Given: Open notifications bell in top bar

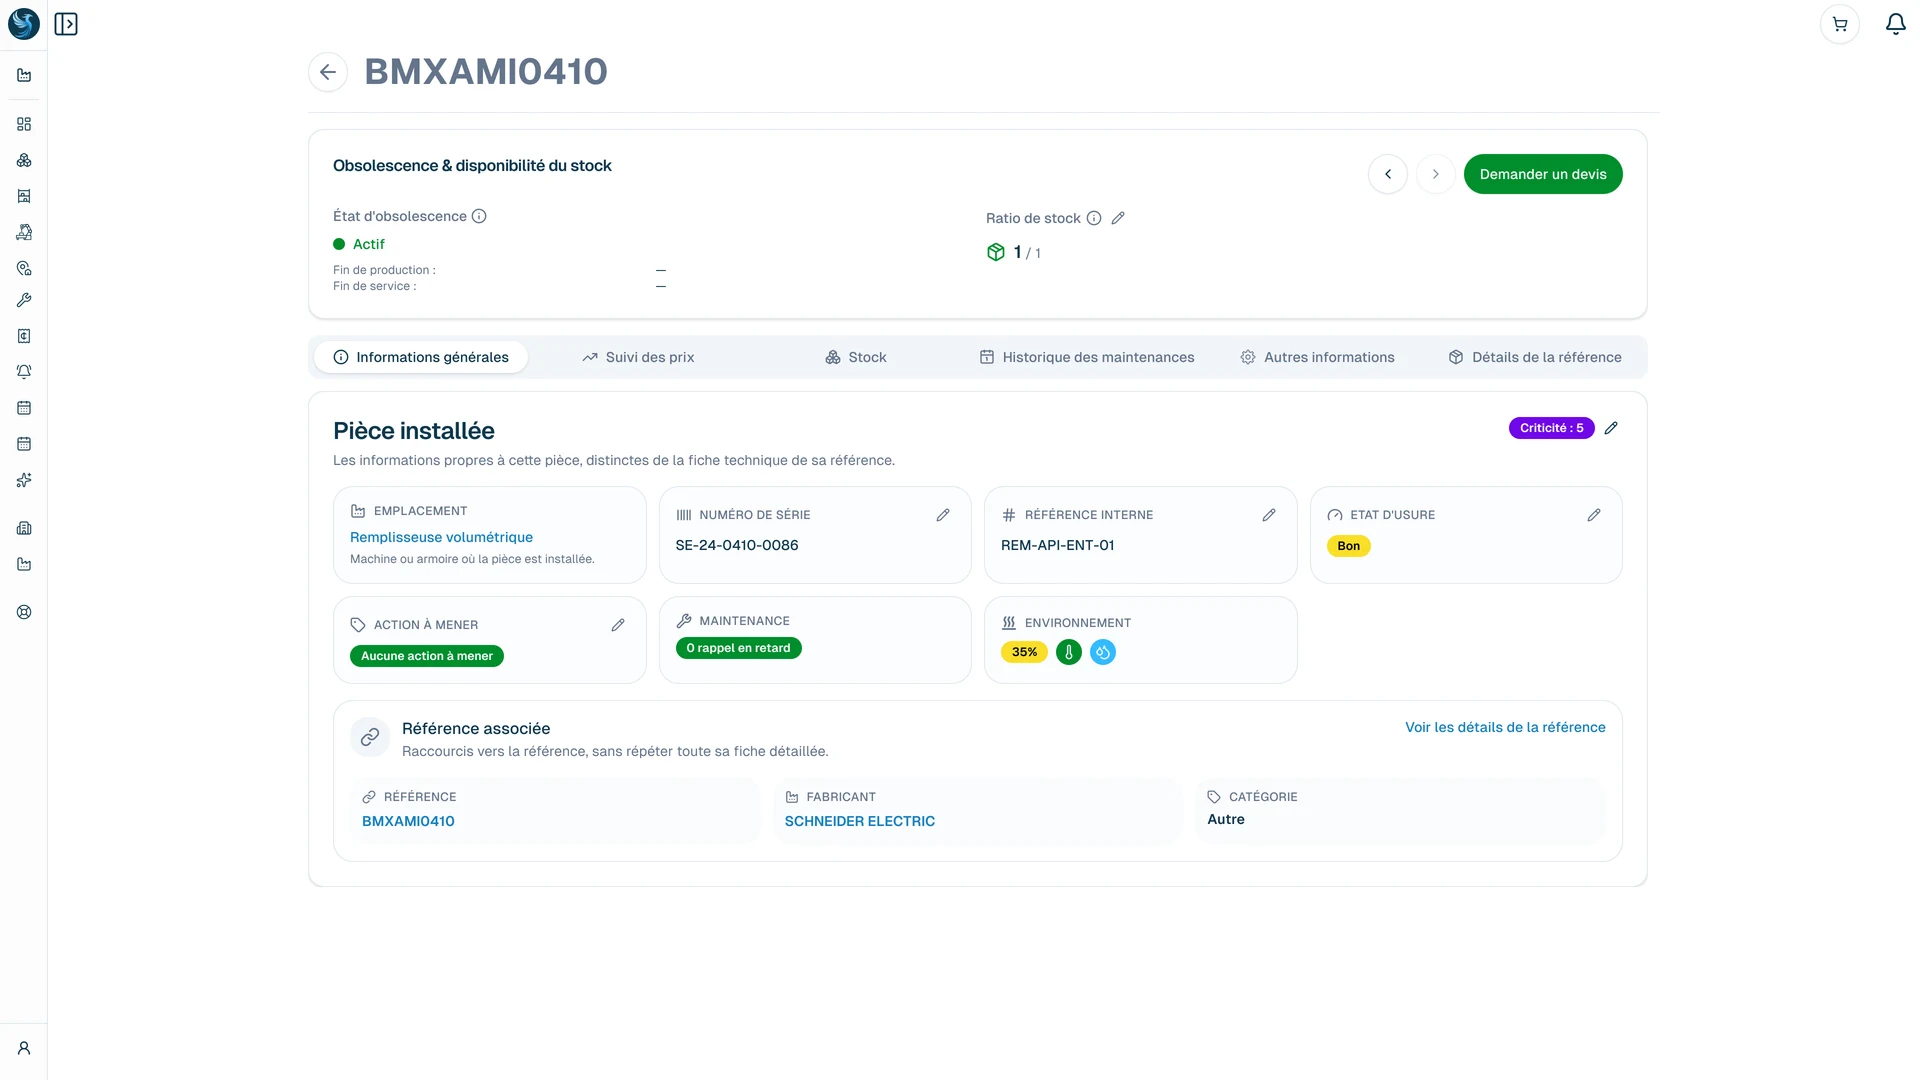Looking at the screenshot, I should (x=1895, y=24).
